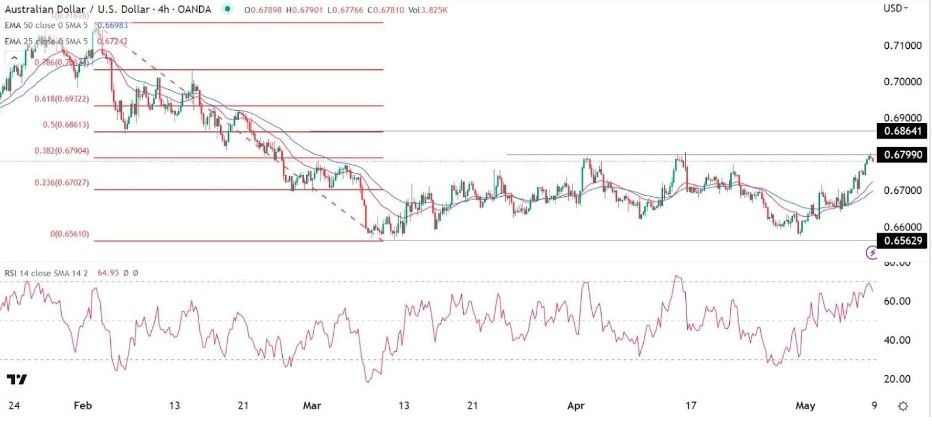Click the 17 date label on time axis
Image resolution: width=932 pixels, height=434 pixels.
[x=691, y=406]
